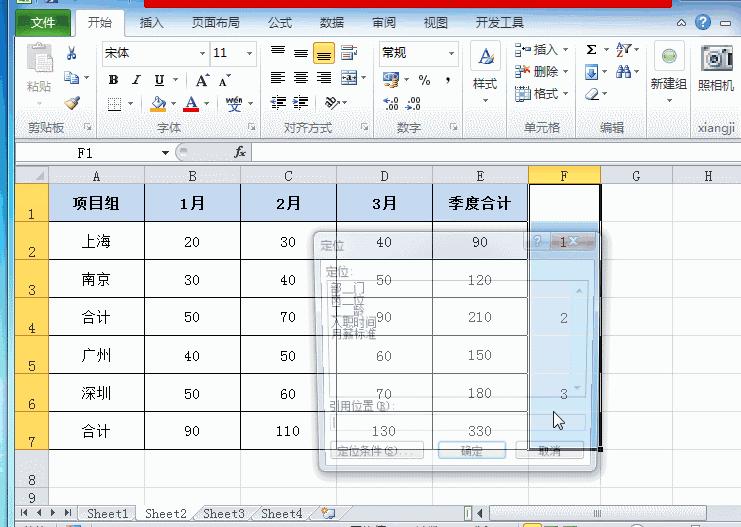Viewport: 741px width, 527px height.
Task: Switch to 插入 ribbon tab
Action: pos(152,23)
